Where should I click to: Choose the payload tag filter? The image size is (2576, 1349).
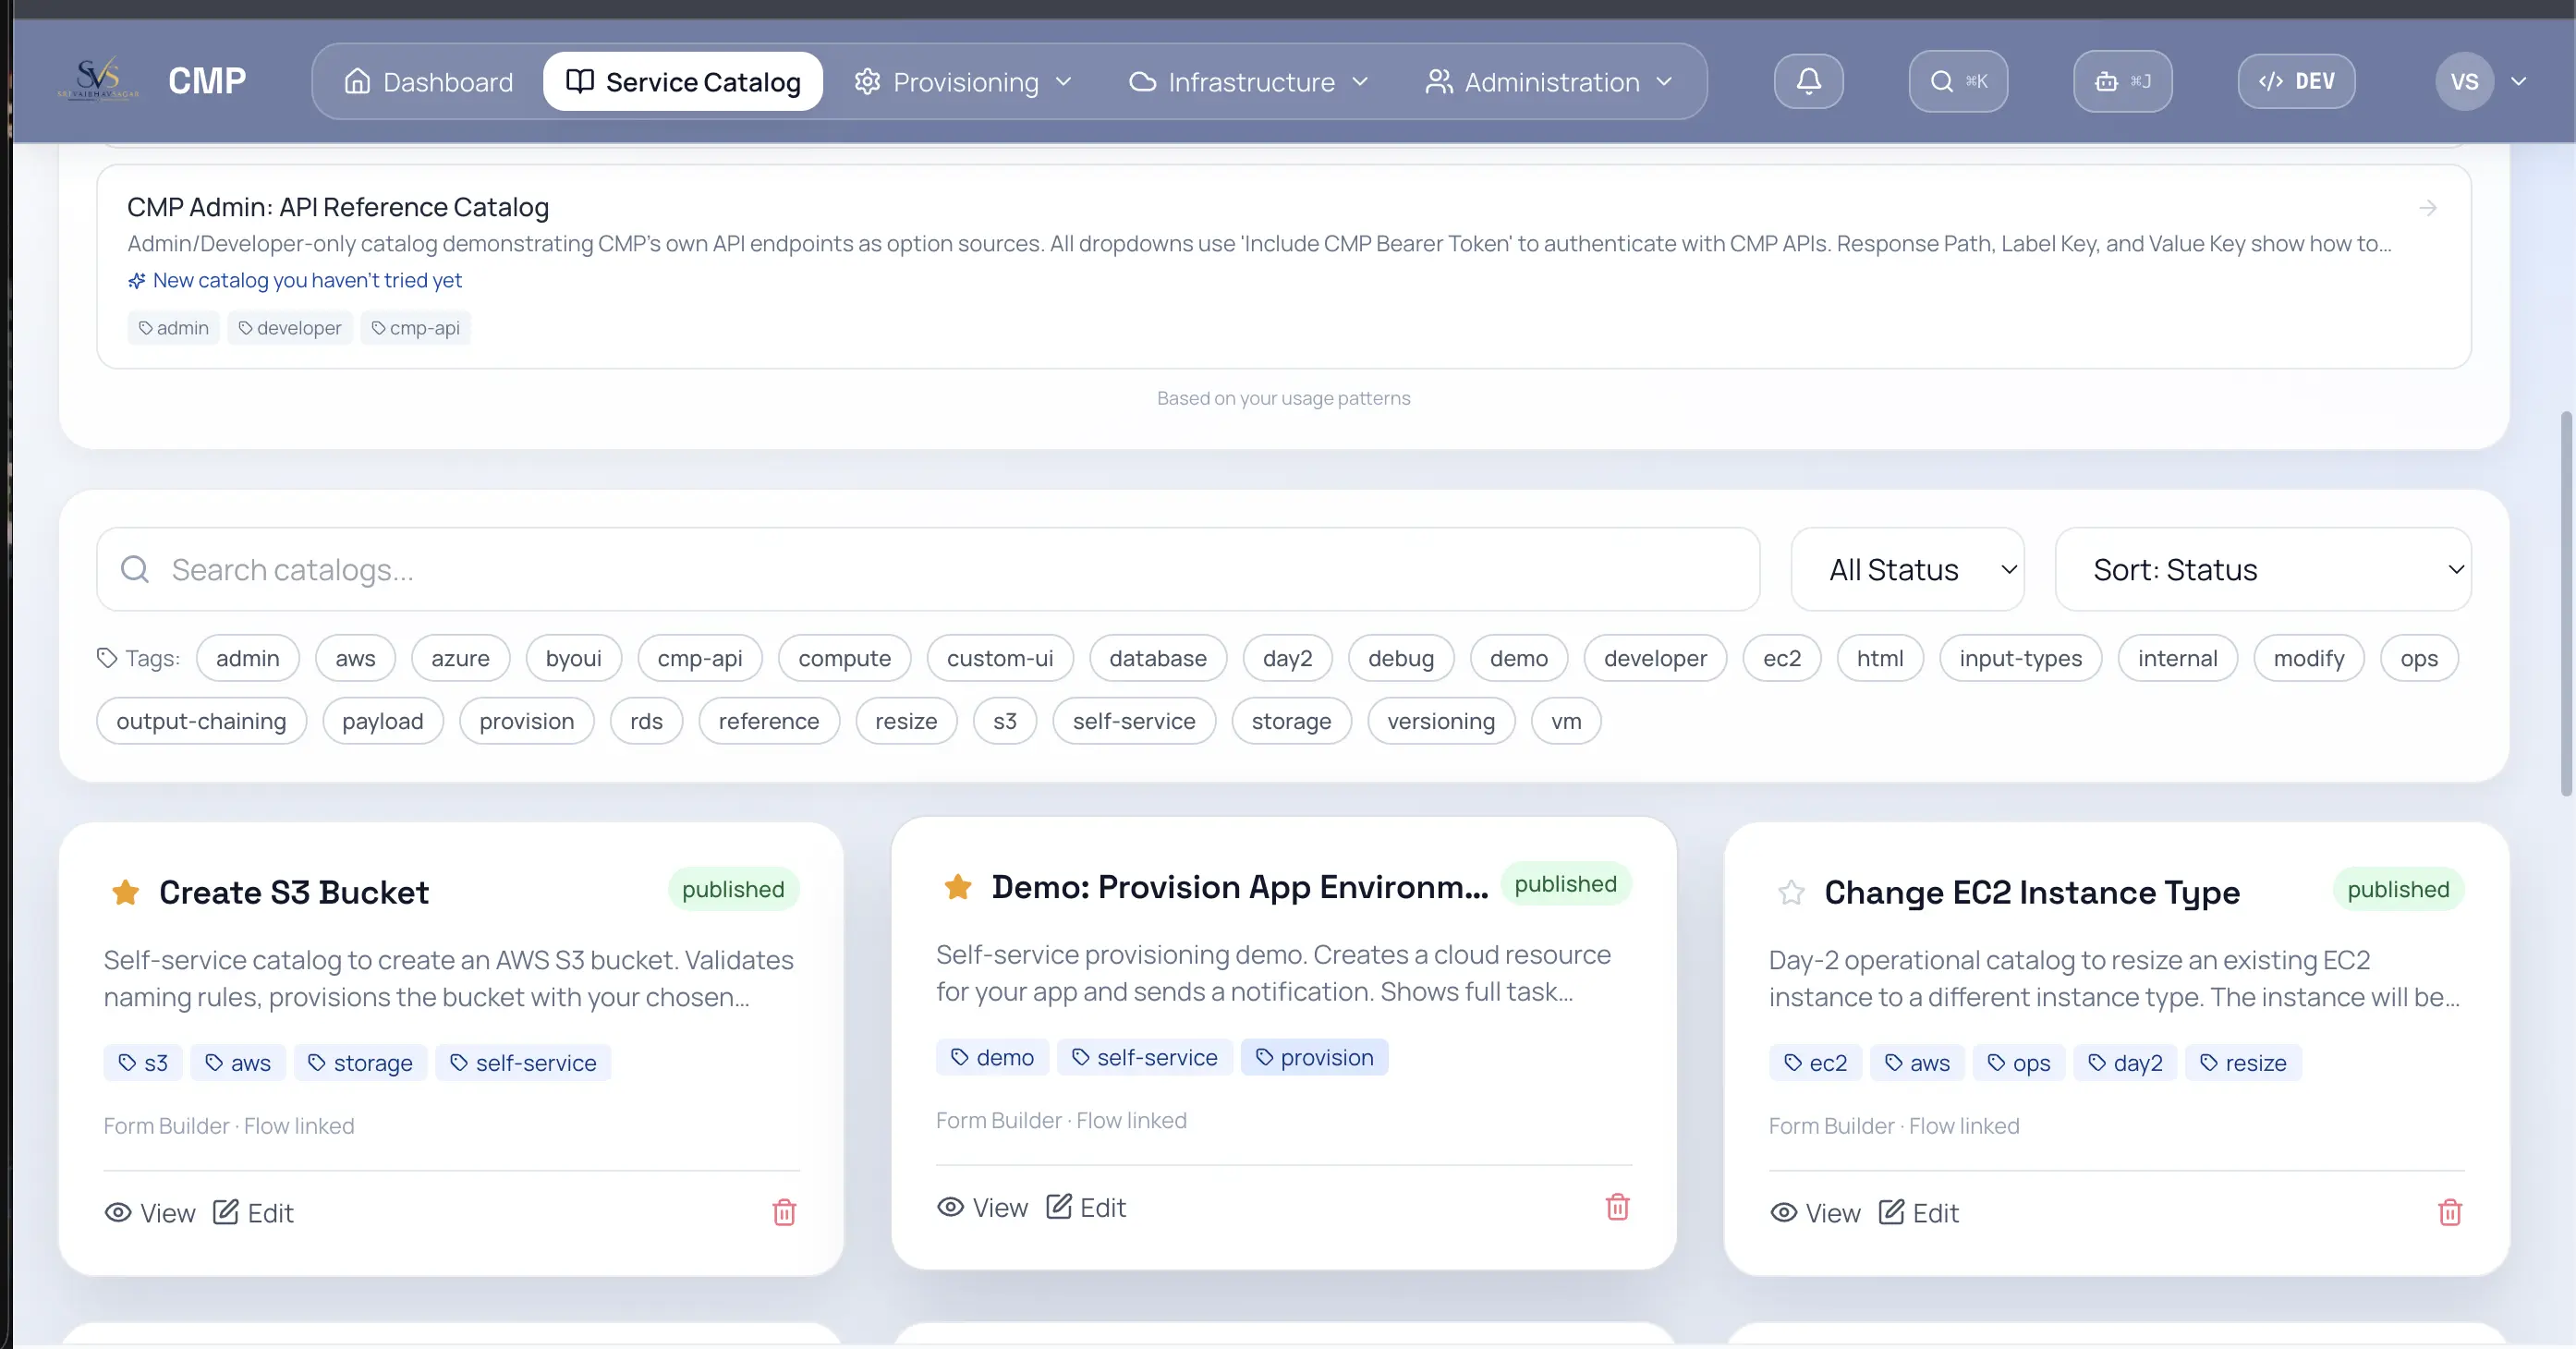click(382, 721)
